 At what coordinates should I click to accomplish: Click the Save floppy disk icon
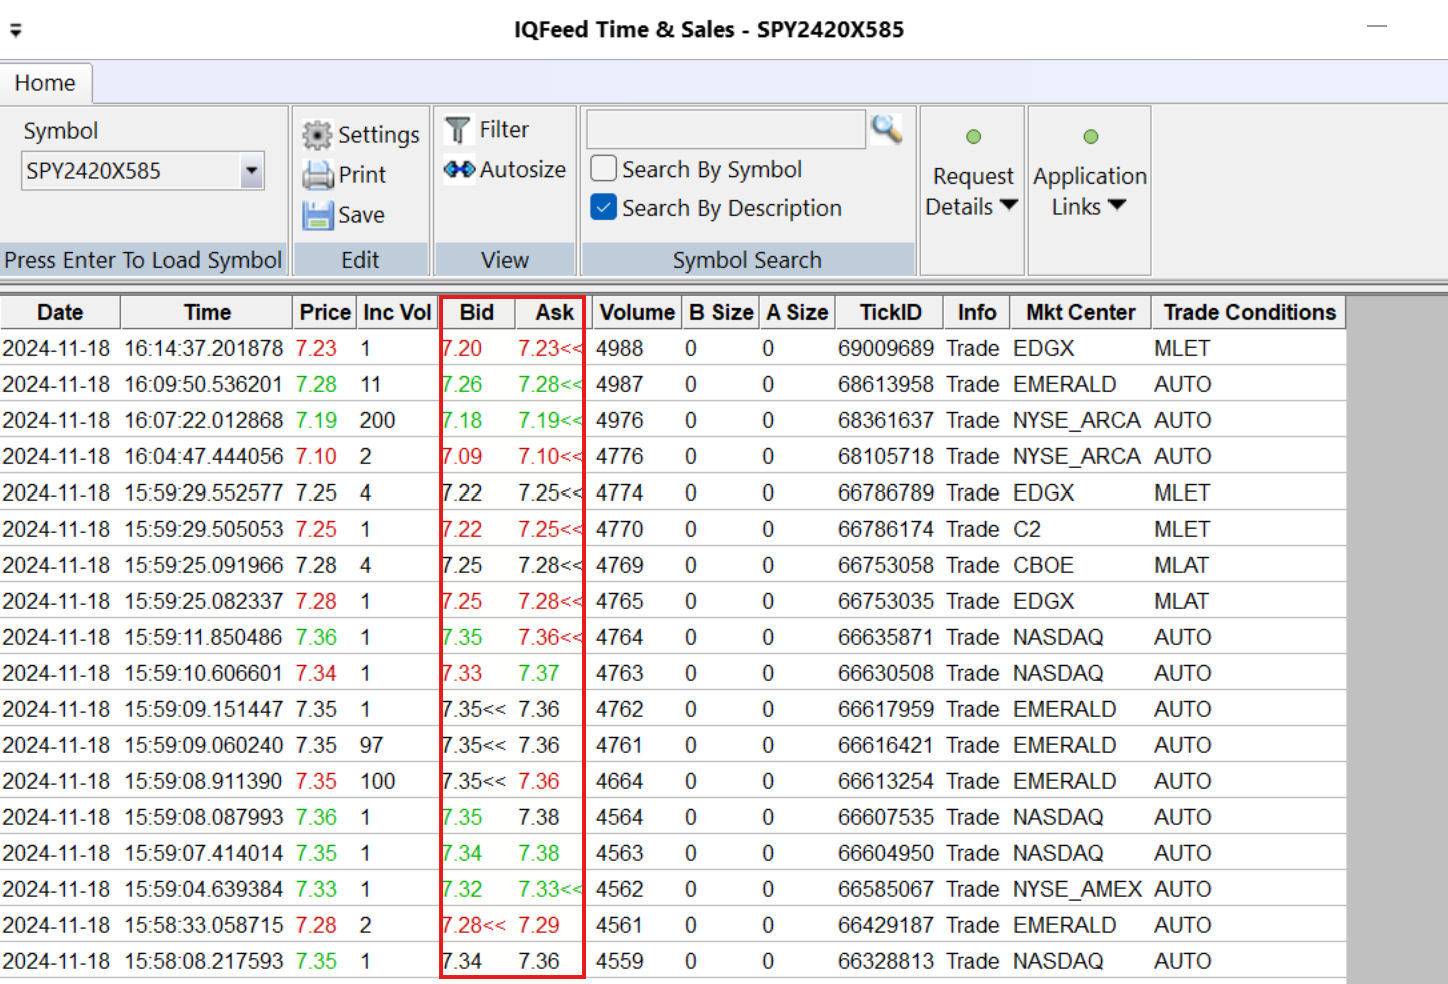click(317, 215)
